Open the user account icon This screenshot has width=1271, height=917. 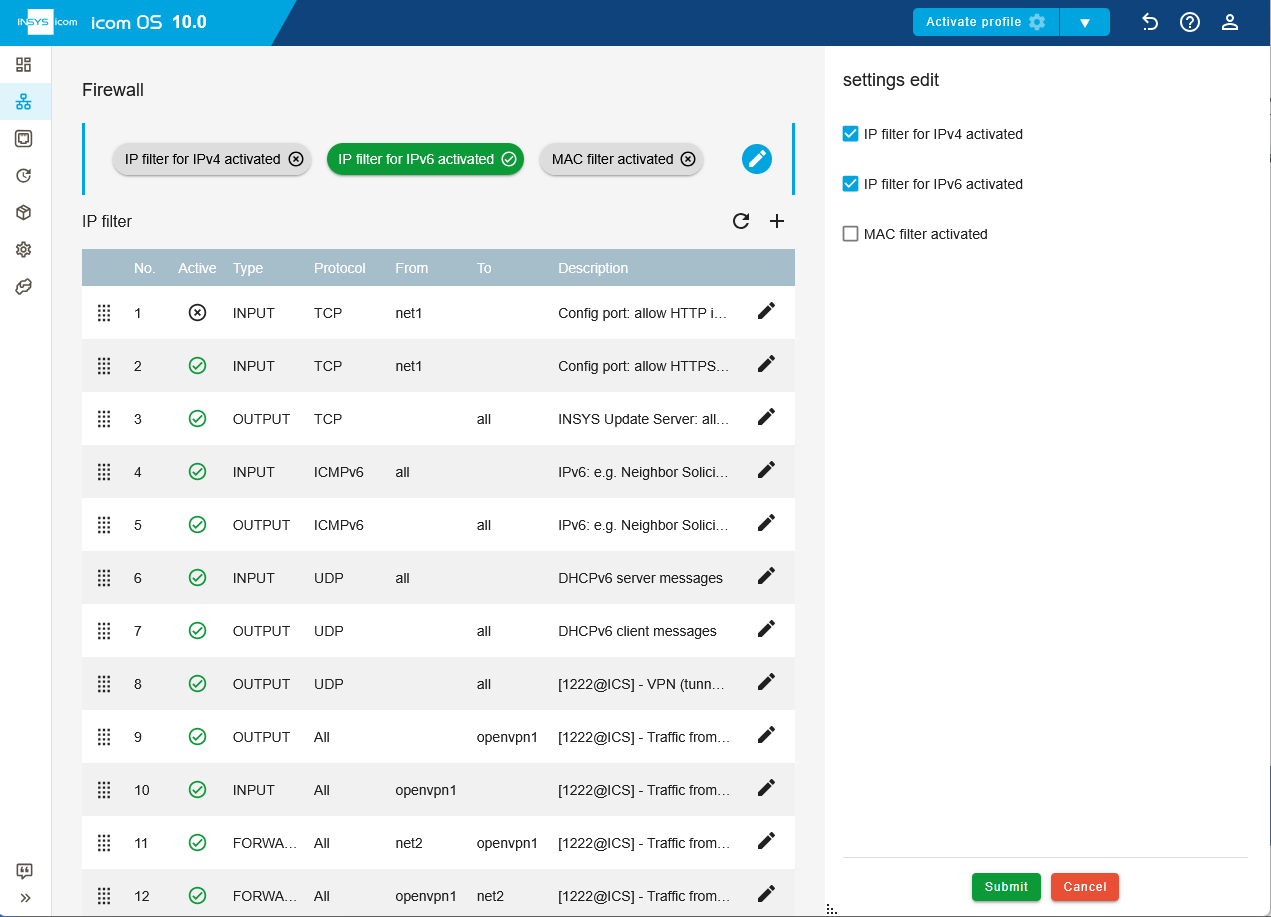pos(1230,22)
